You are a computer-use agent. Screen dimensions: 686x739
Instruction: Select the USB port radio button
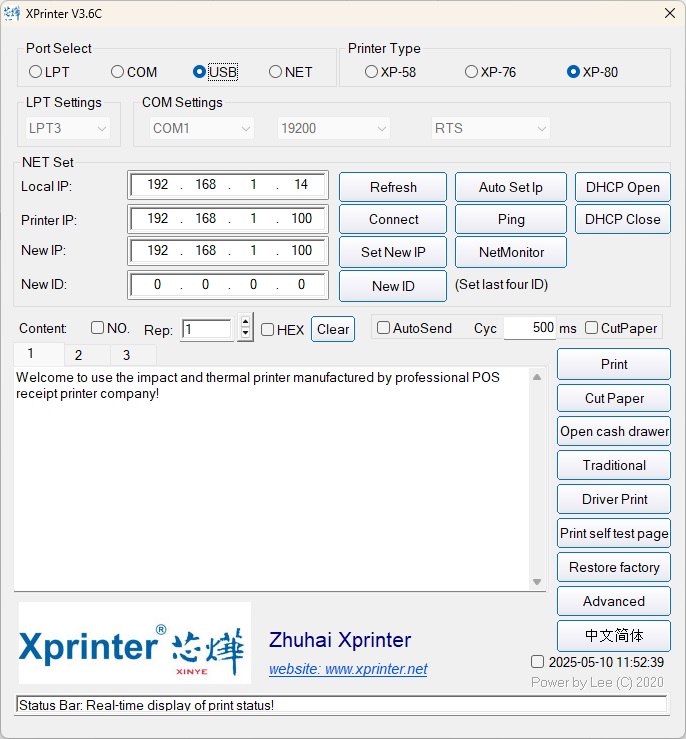[200, 72]
